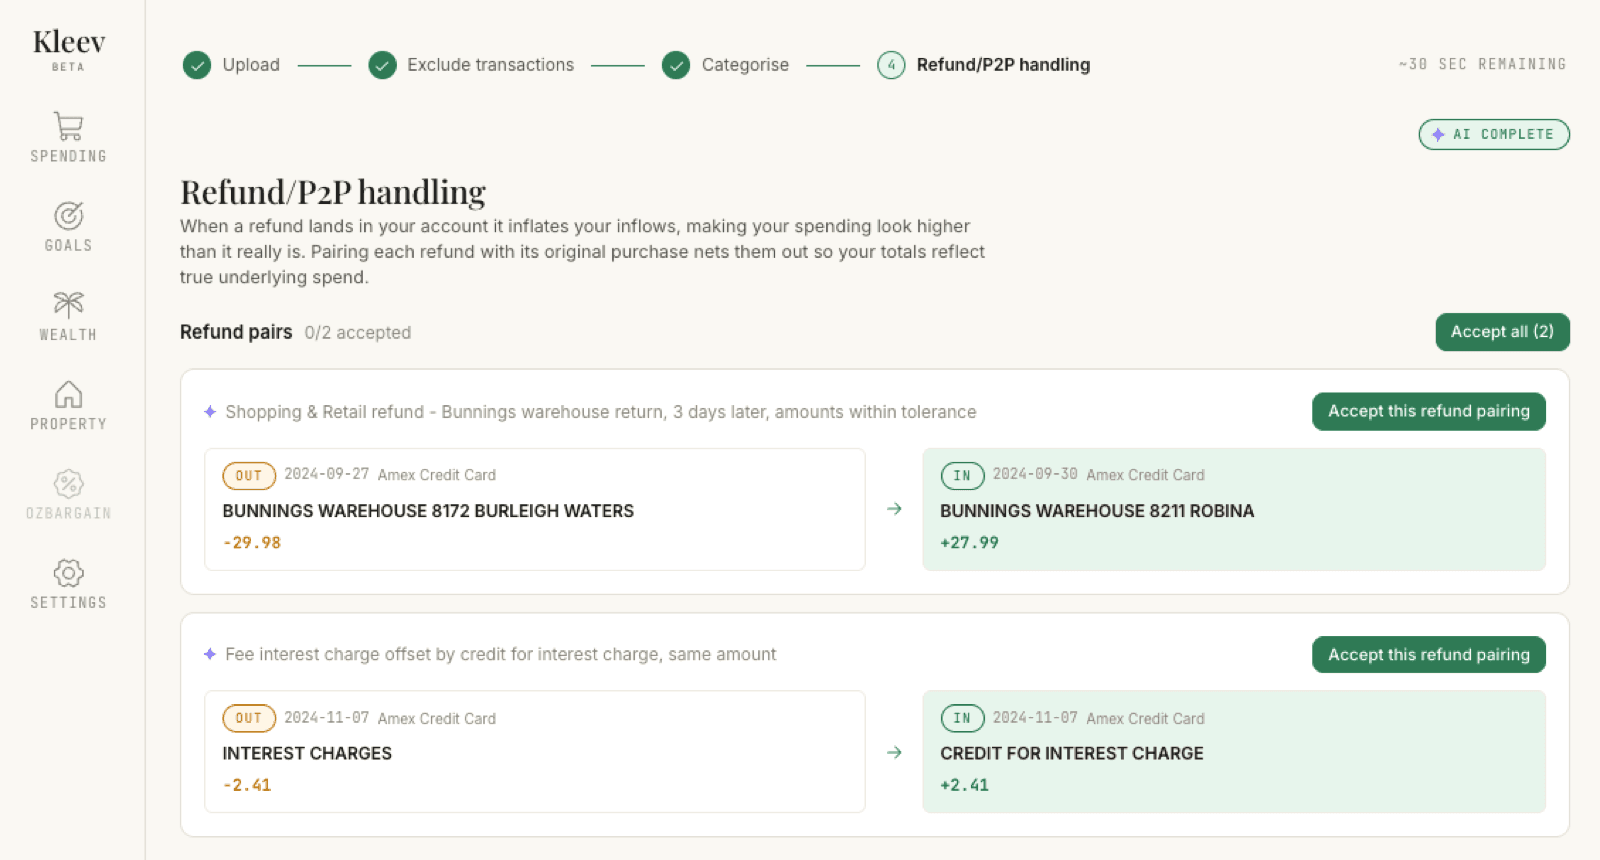
Task: Click 'Shopping & Retail refund' explanation text
Action: [x=600, y=412]
